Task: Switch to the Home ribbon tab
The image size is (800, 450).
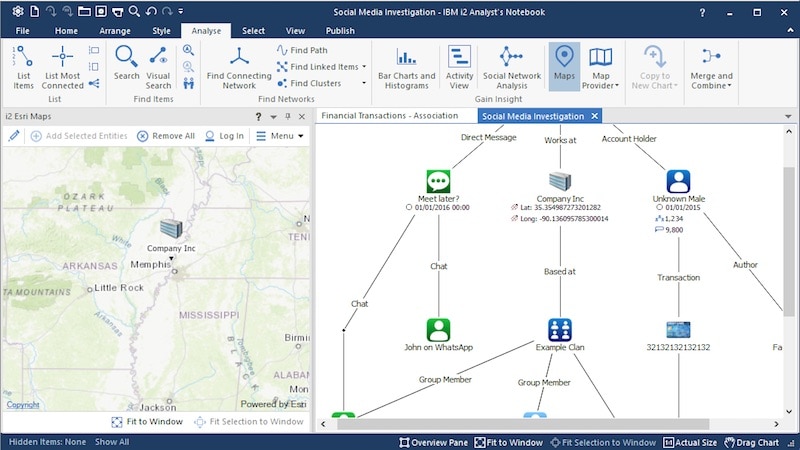Action: point(66,31)
